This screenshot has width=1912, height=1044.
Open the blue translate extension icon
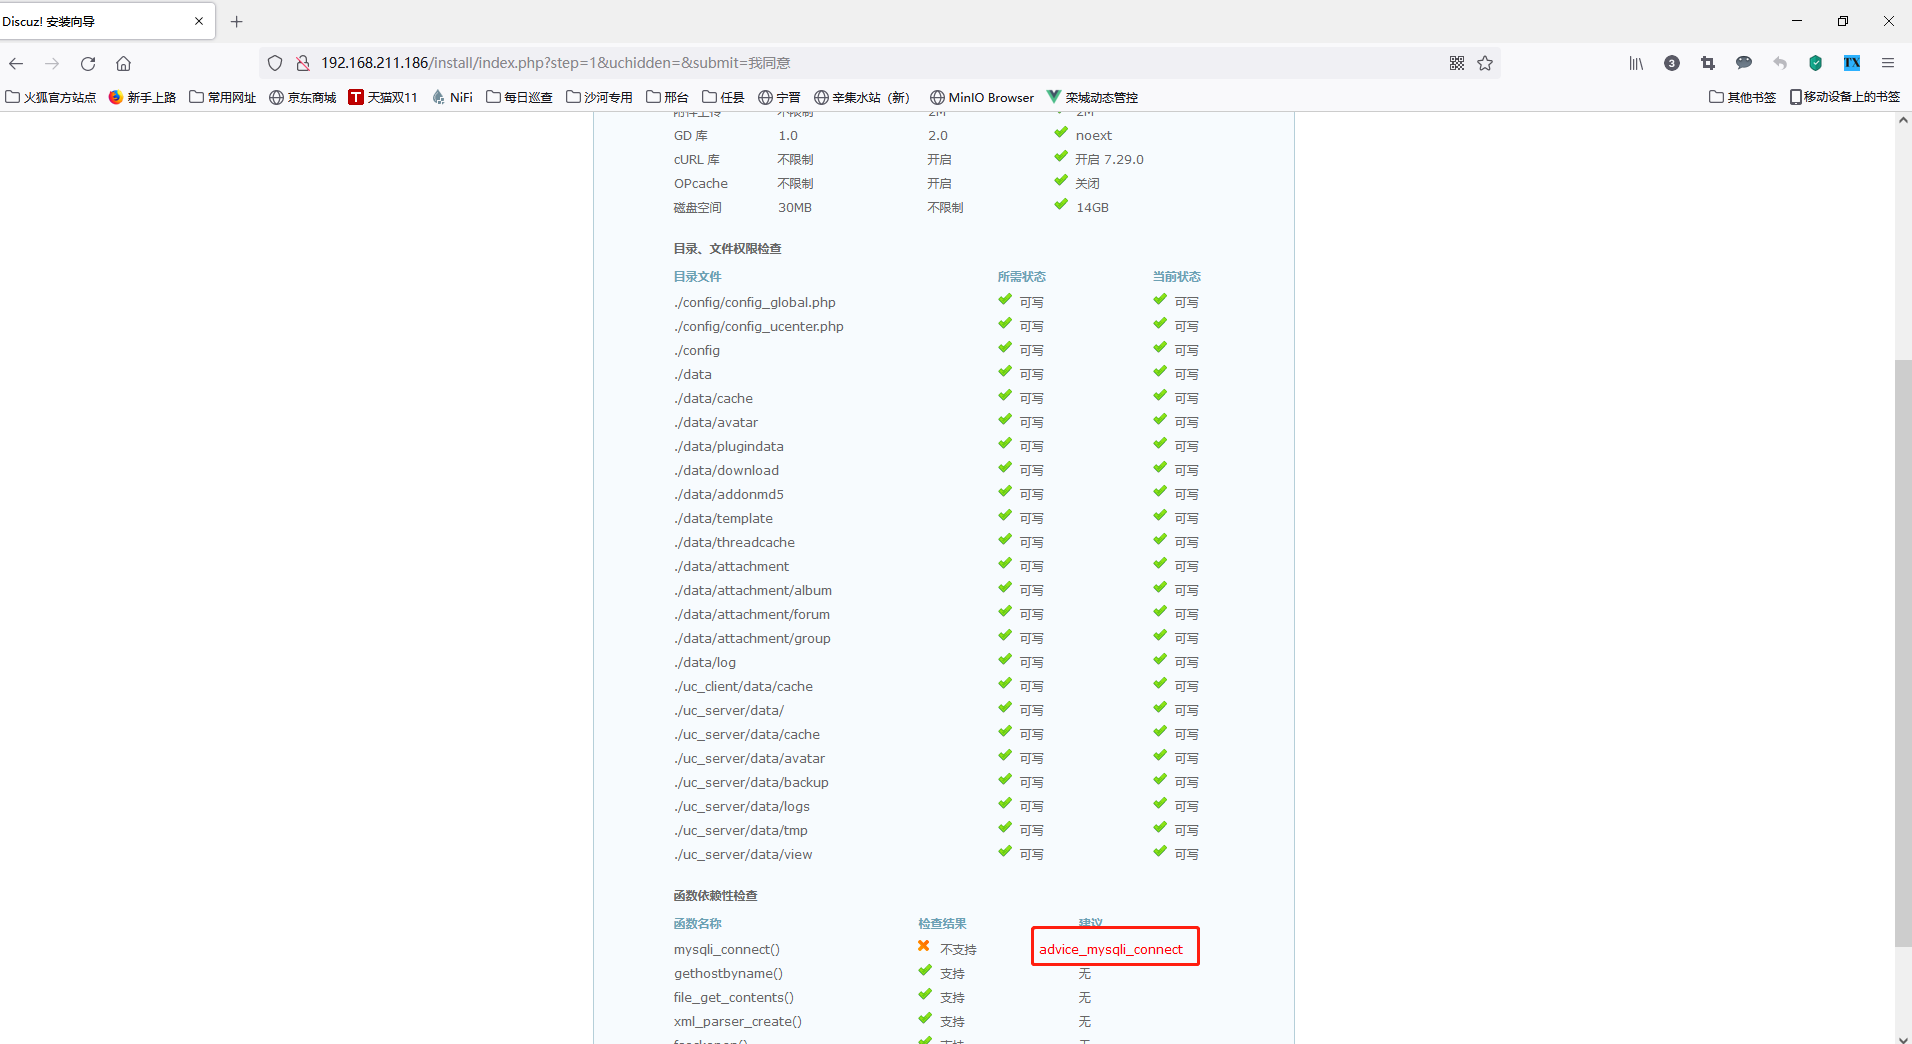[1852, 63]
